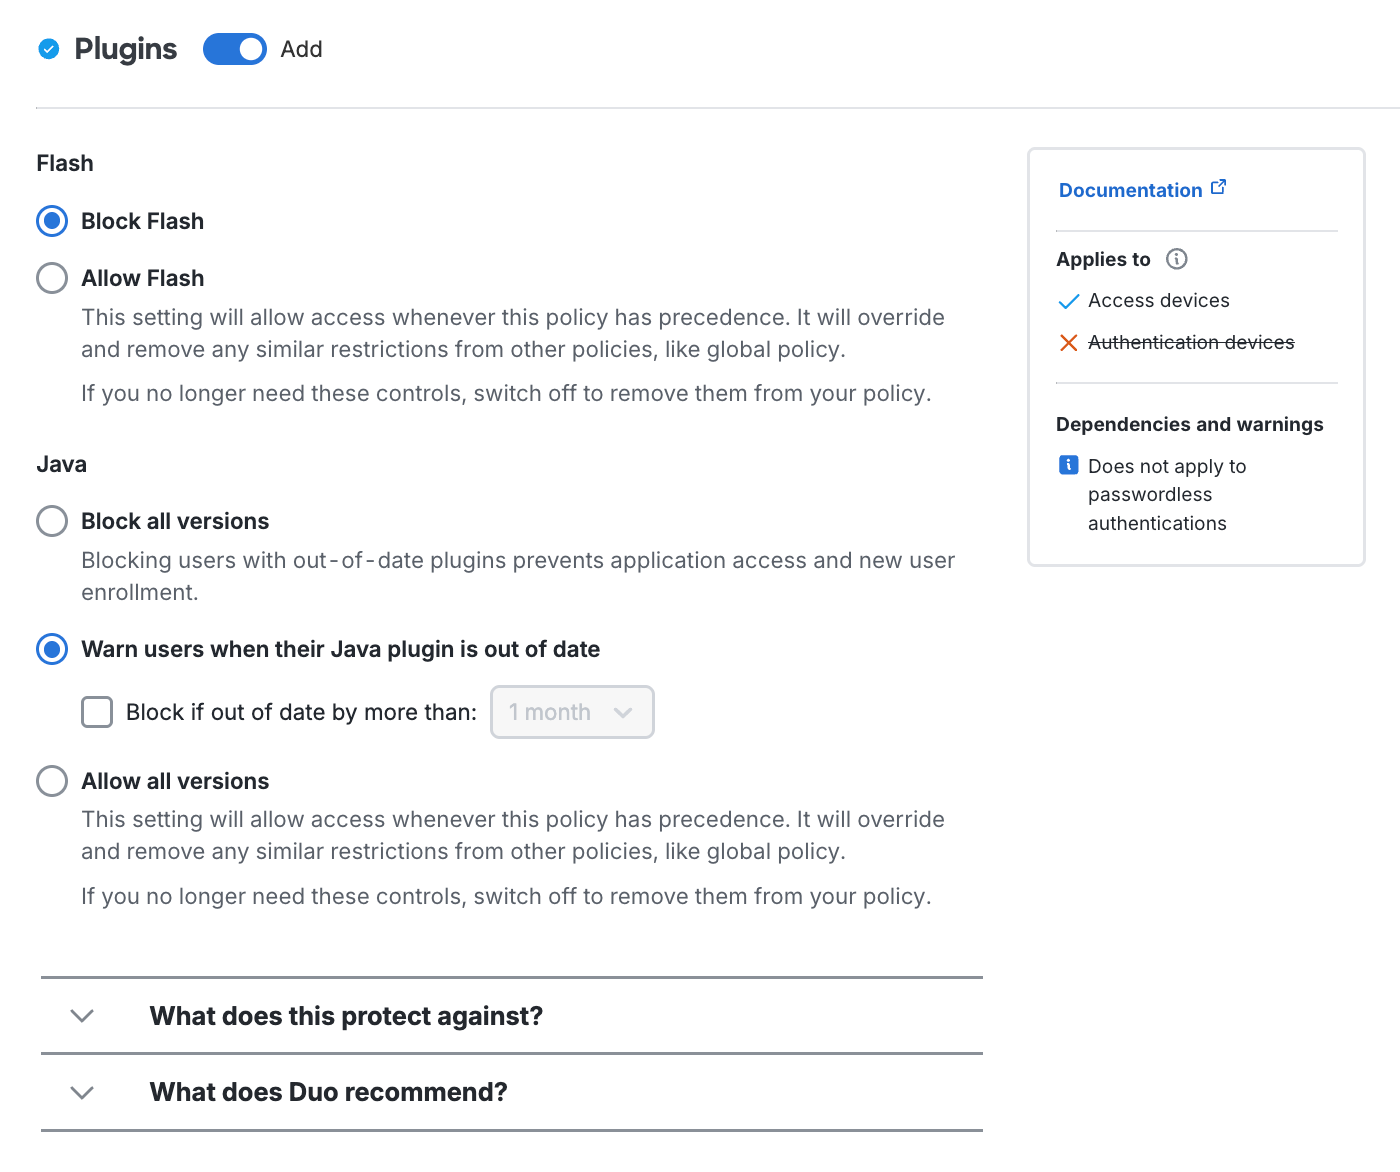Screen dimensions: 1400x1172
Task: Open the Documentation link
Action: [1130, 189]
